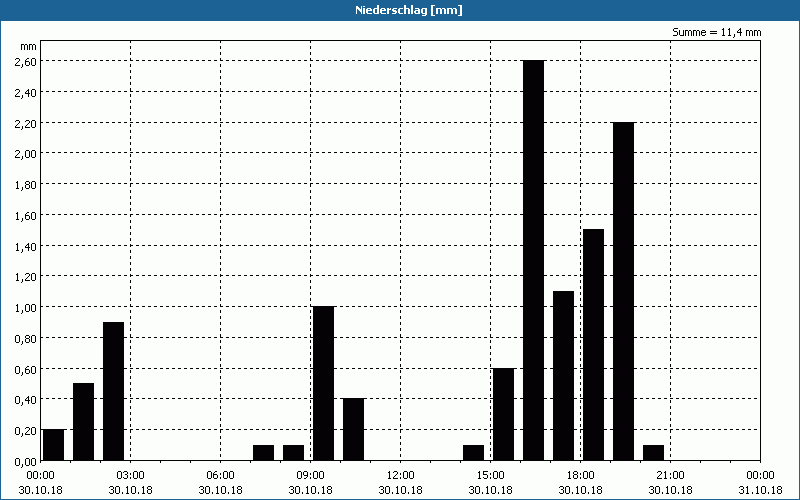Click the y-axis value "2,00"
The image size is (800, 500).
[x=26, y=154]
